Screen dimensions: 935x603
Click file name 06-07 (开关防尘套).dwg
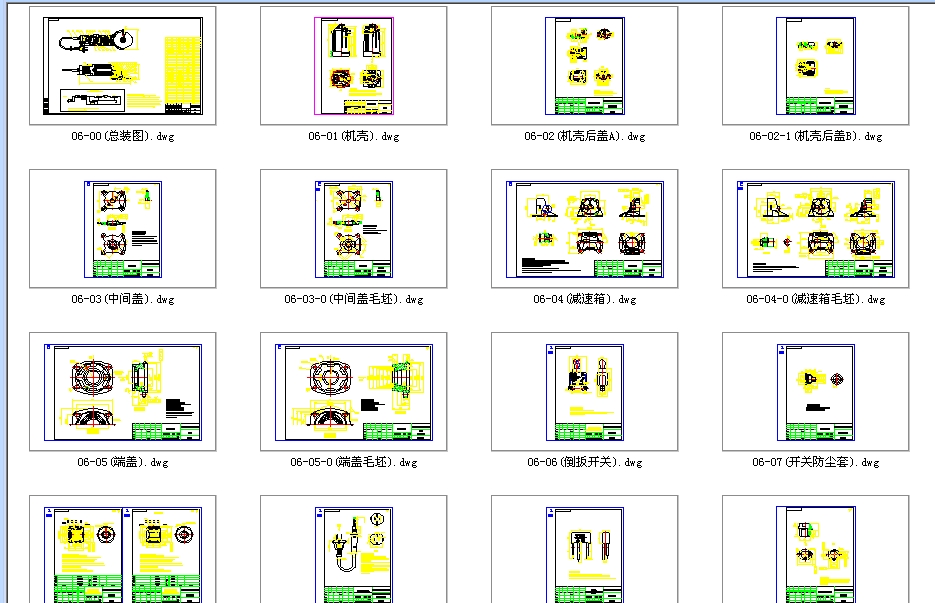coord(816,462)
